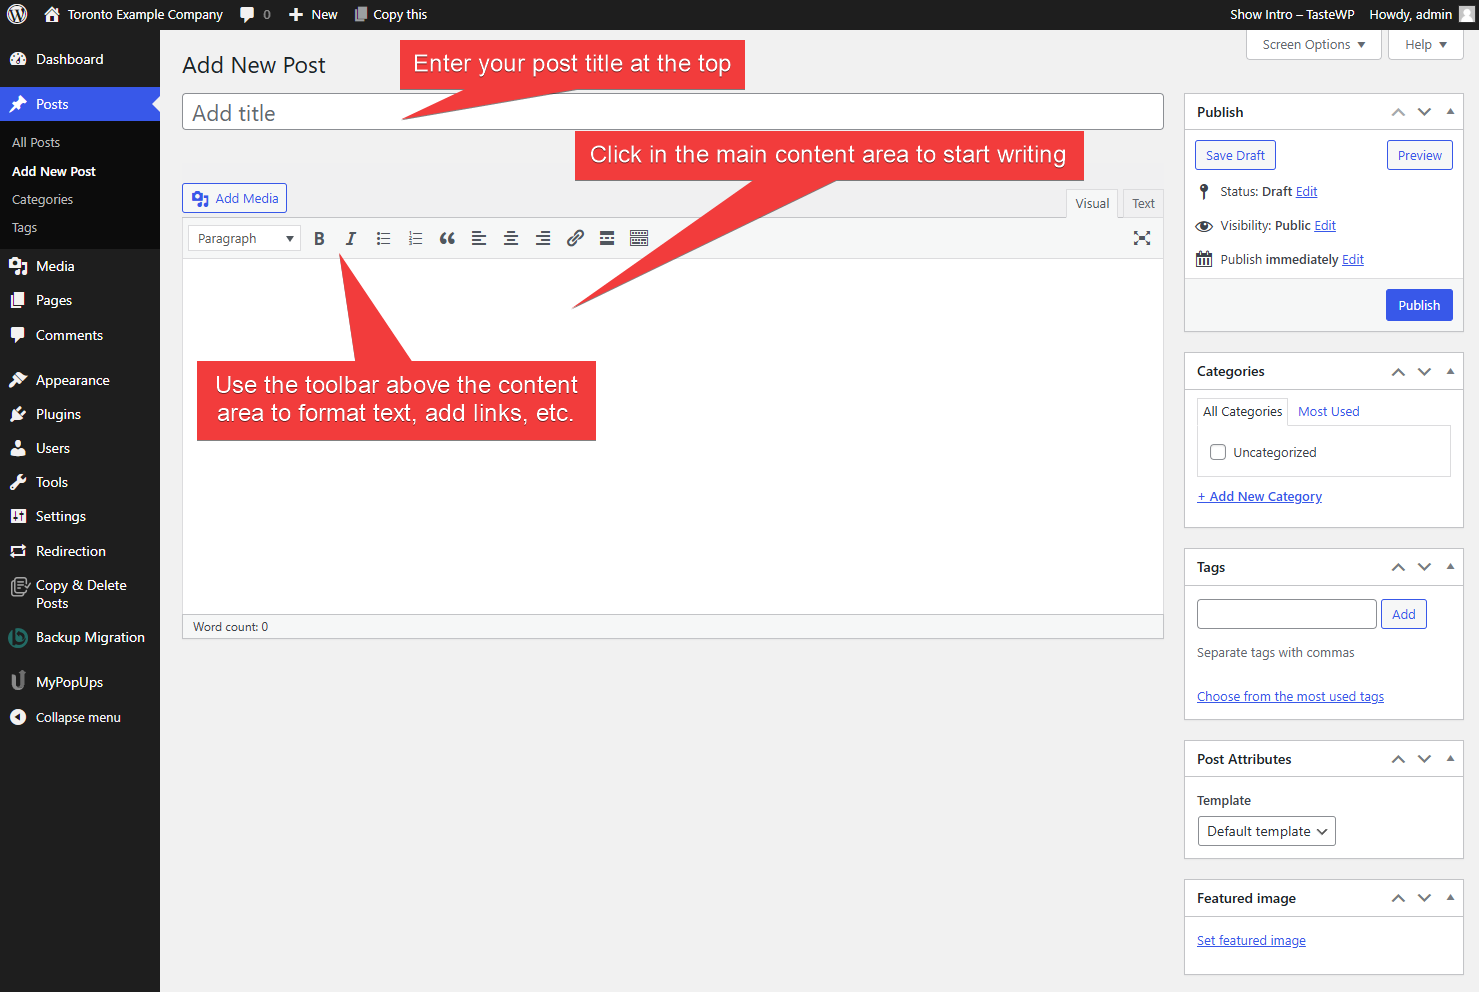Apply italic formatting in the editor toolbar
The height and width of the screenshot is (992, 1479).
[x=351, y=238]
